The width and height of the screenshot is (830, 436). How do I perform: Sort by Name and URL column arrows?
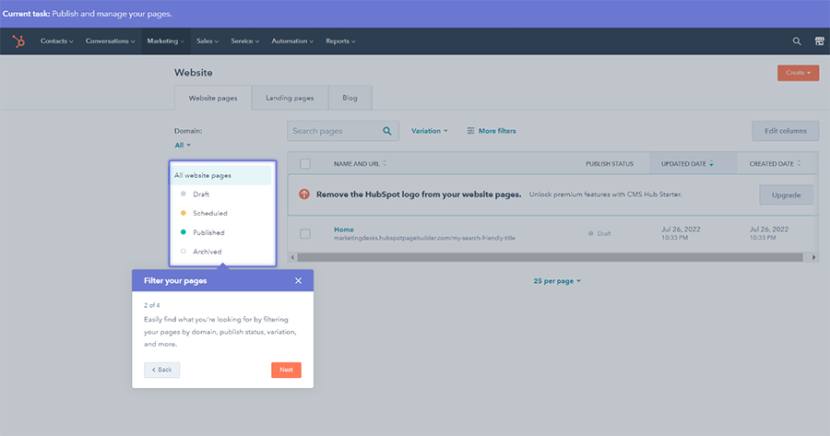tap(385, 164)
